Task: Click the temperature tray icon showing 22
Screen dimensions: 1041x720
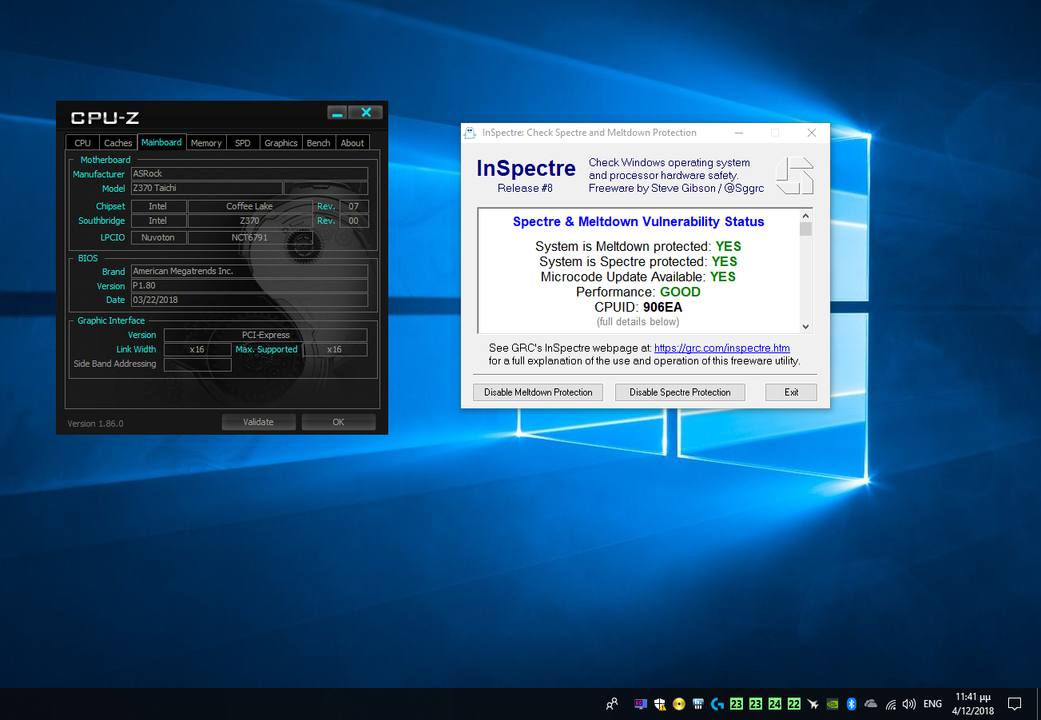Action: pyautogui.click(x=794, y=704)
